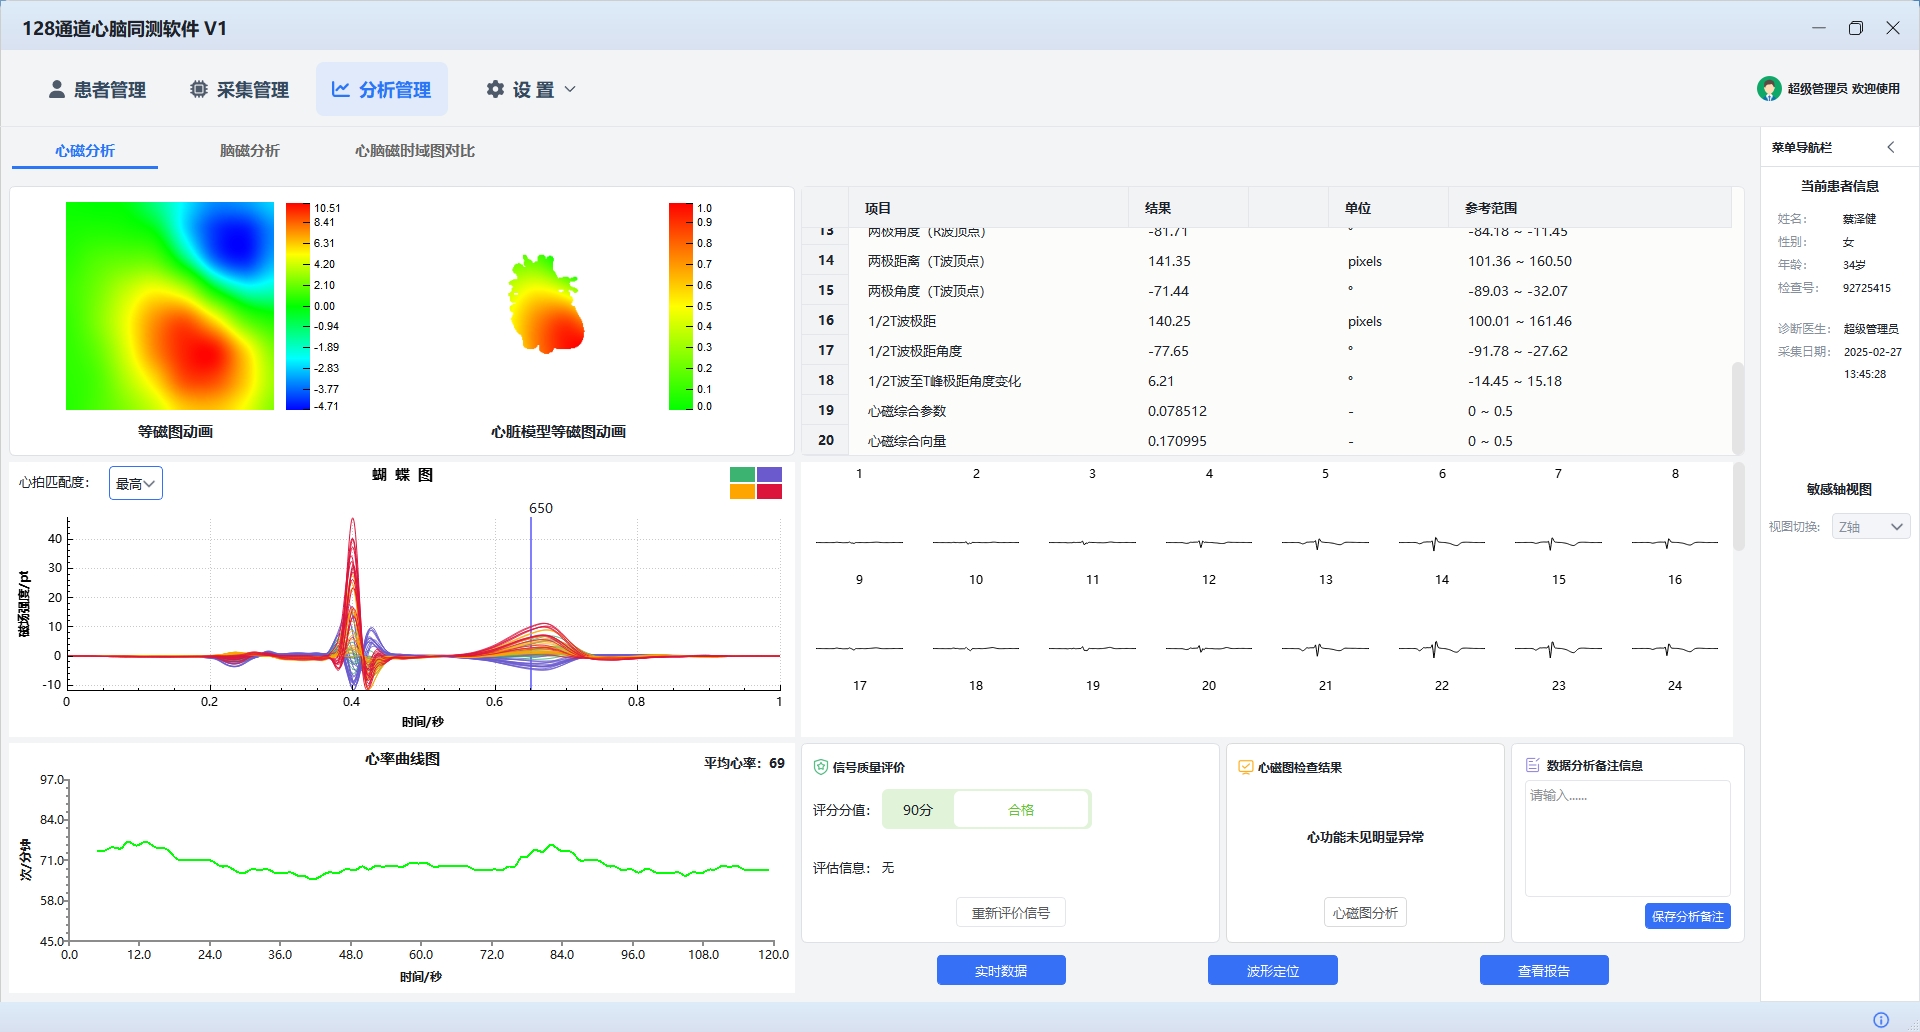
Task: Click the green butterfly-chart color swatch
Action: point(742,475)
